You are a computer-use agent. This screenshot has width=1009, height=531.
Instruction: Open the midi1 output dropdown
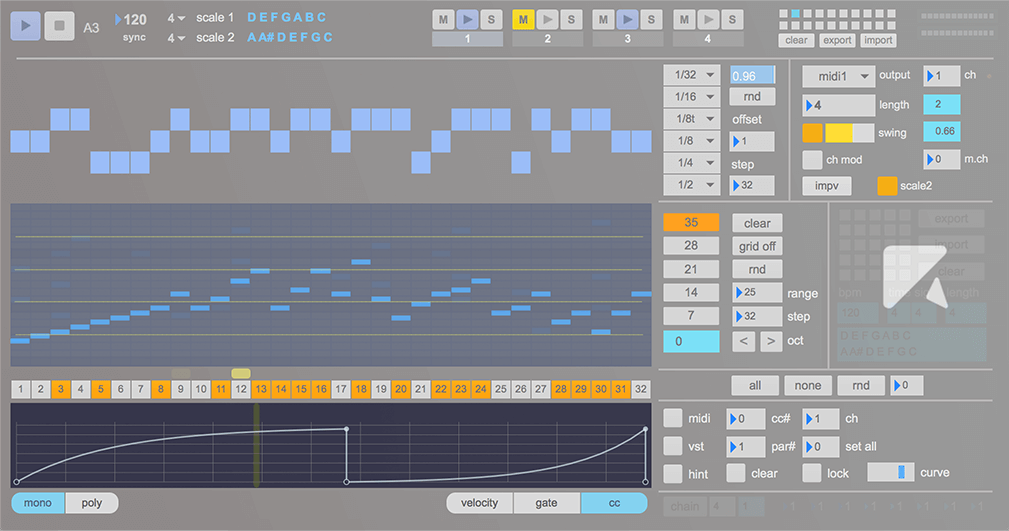[838, 77]
